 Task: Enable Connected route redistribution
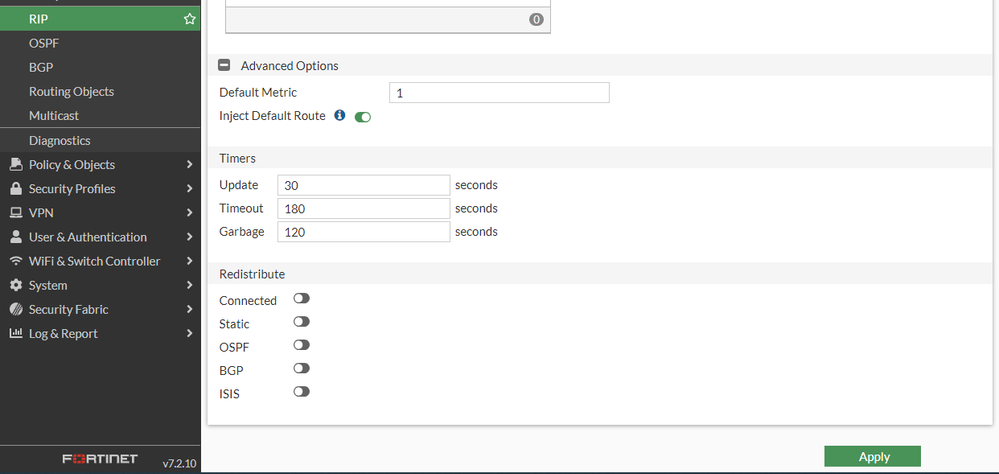click(301, 299)
